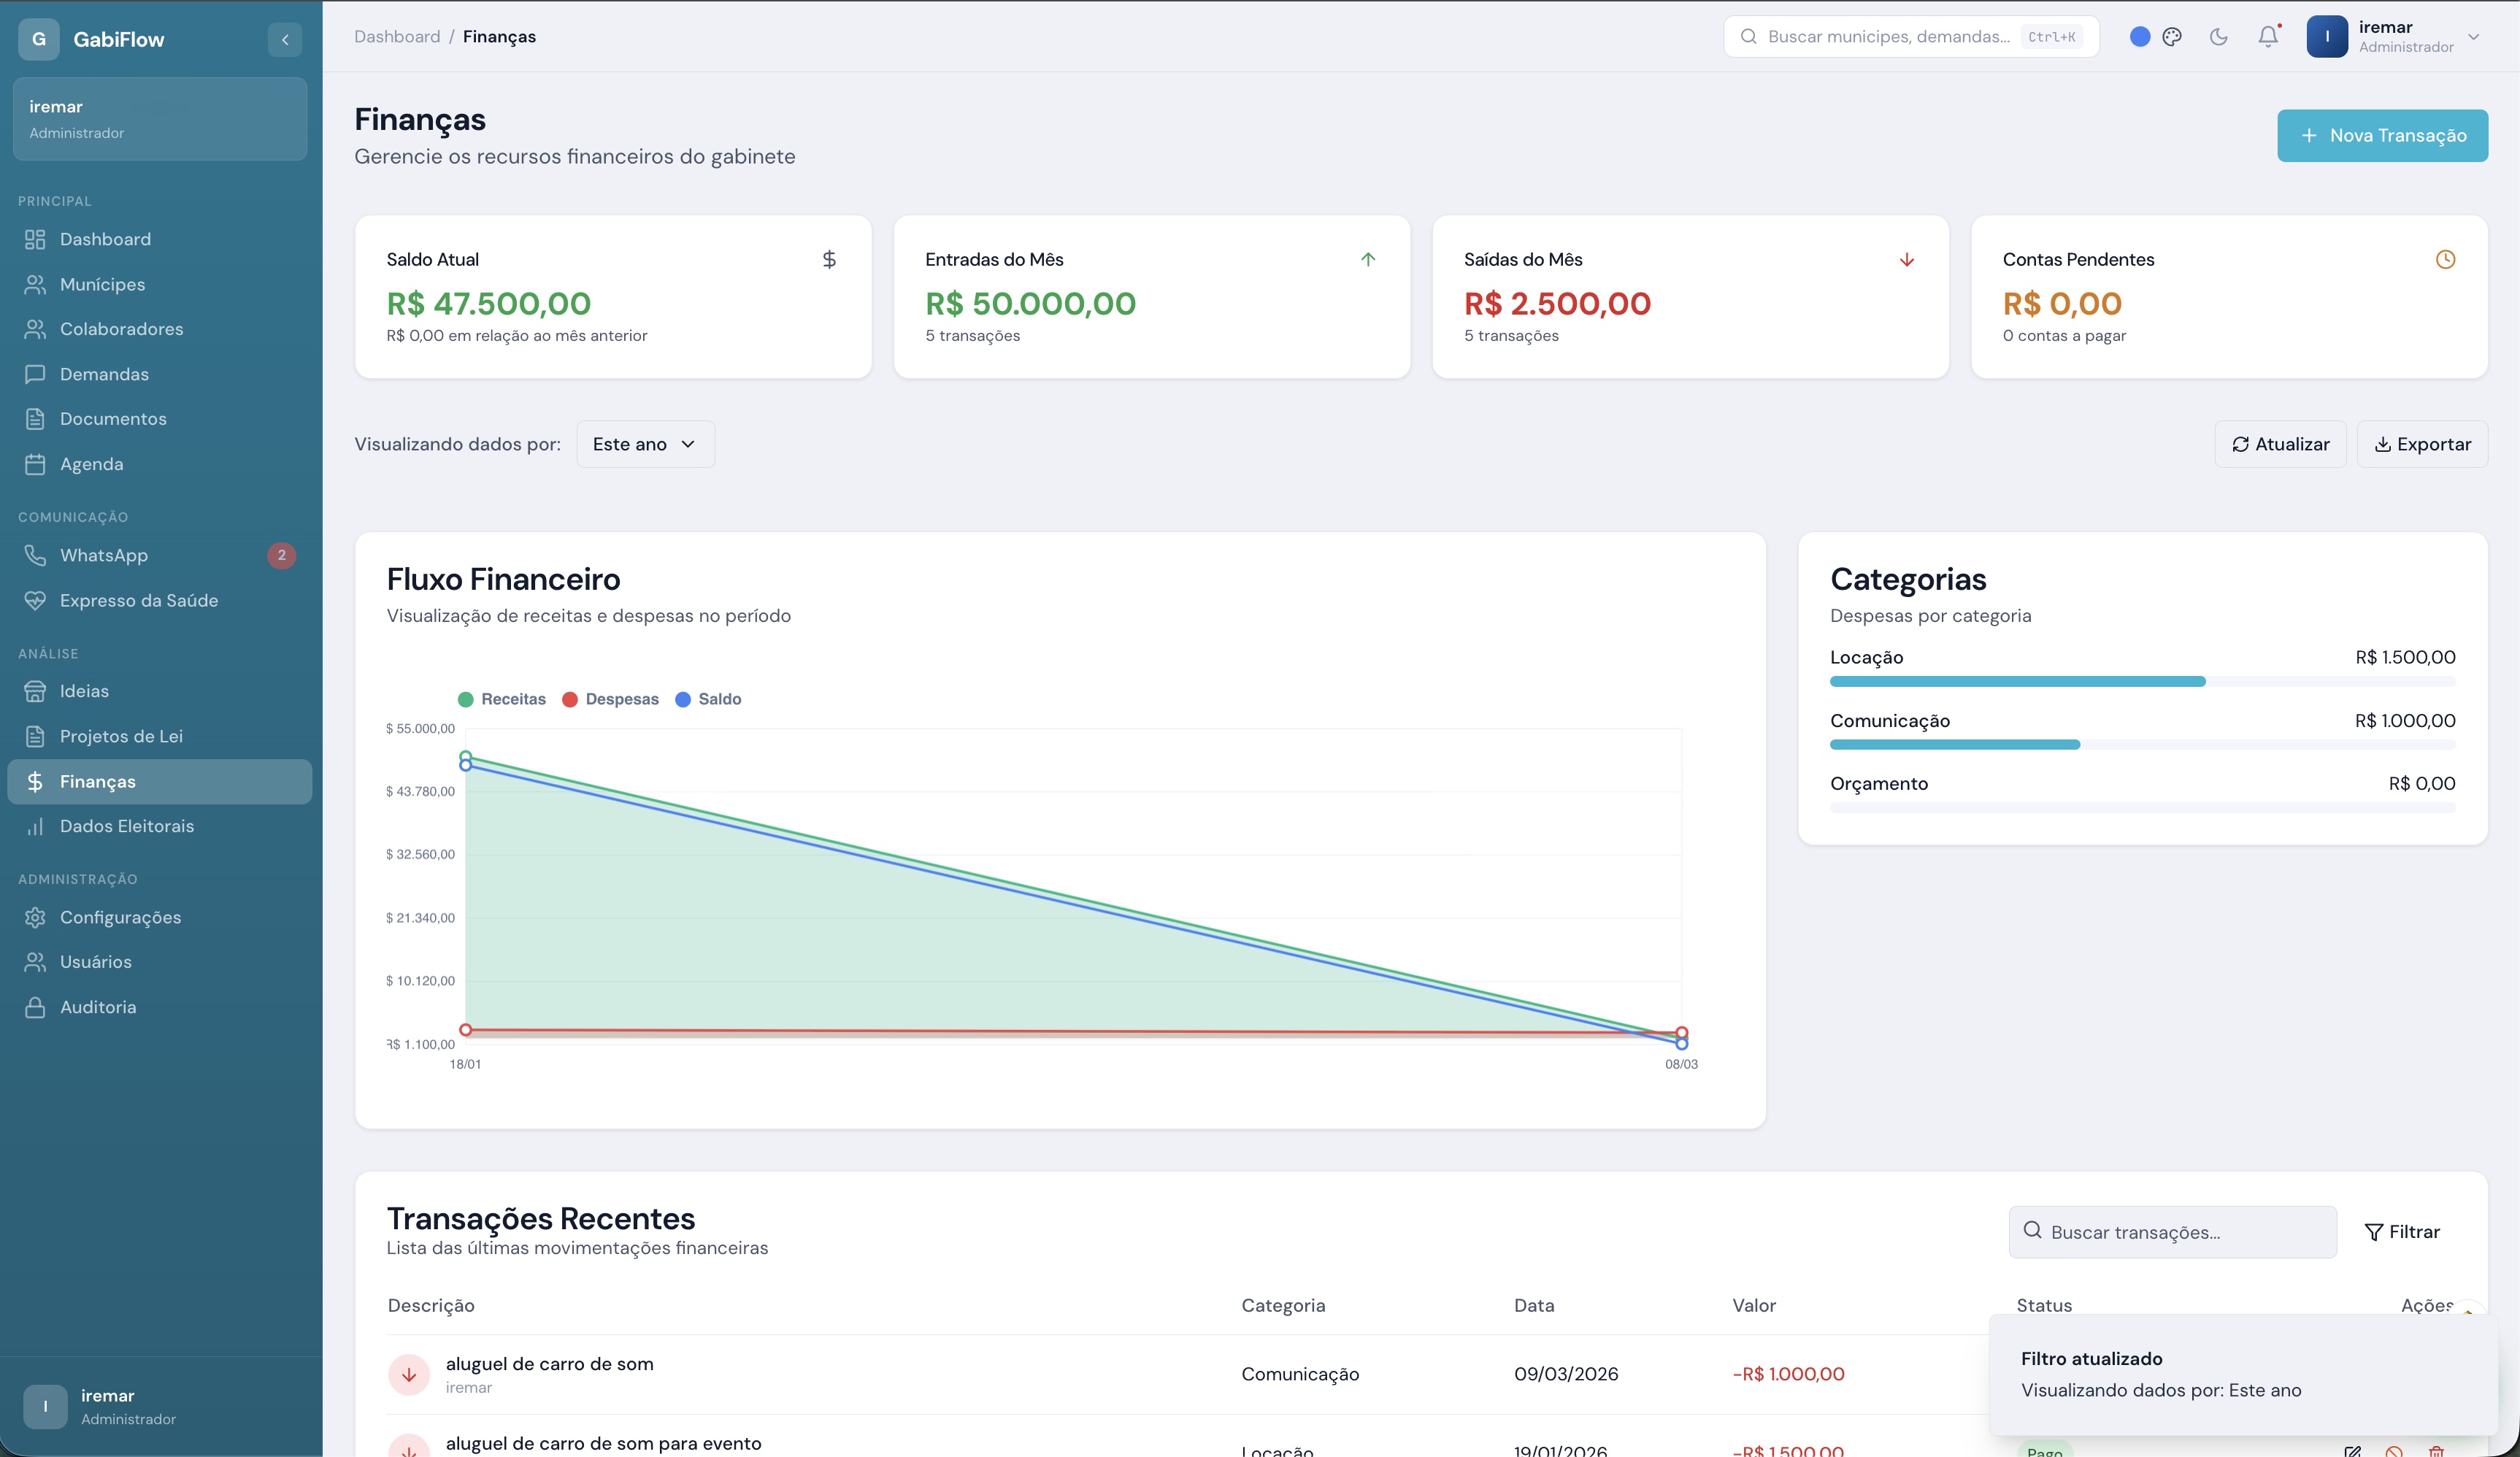
Task: Edit the Locação transaction with pencil icon
Action: pos(2353,1451)
